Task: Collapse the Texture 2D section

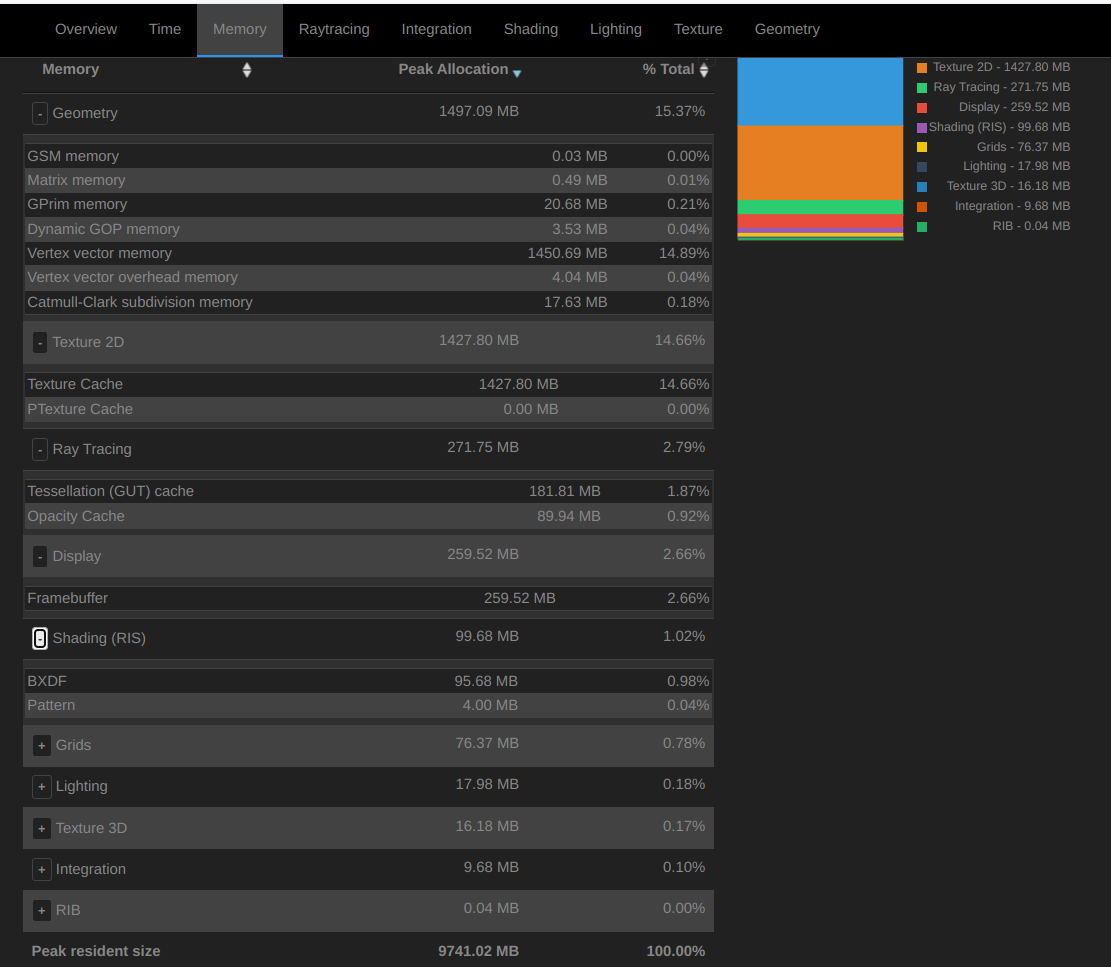Action: 40,343
